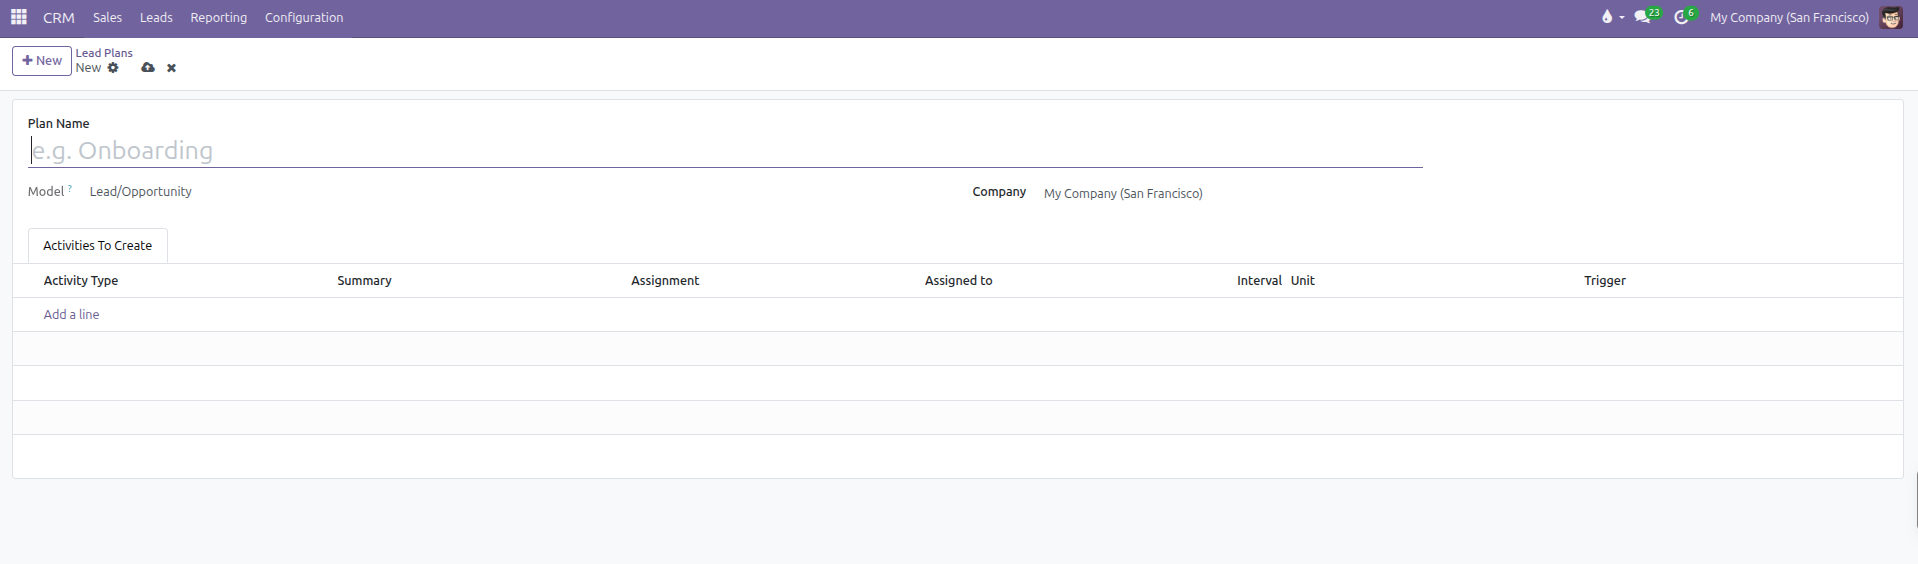
Task: Open the Leads menu
Action: 156,18
